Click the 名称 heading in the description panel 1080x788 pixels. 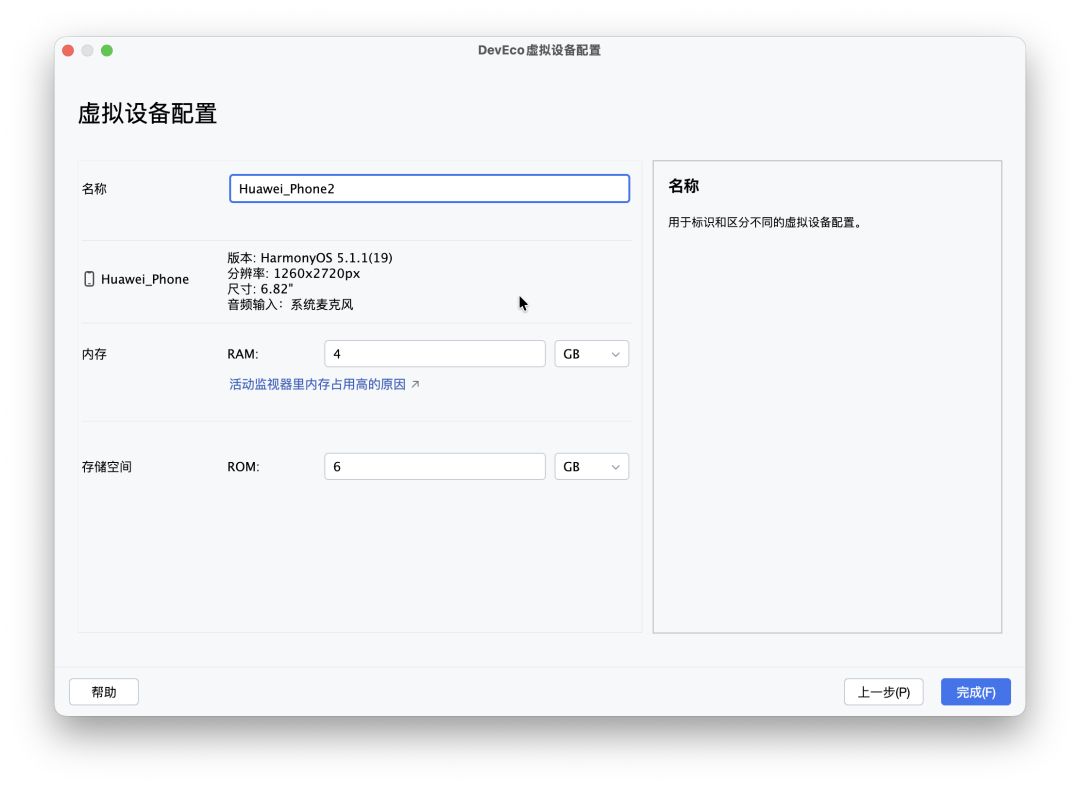coord(684,186)
